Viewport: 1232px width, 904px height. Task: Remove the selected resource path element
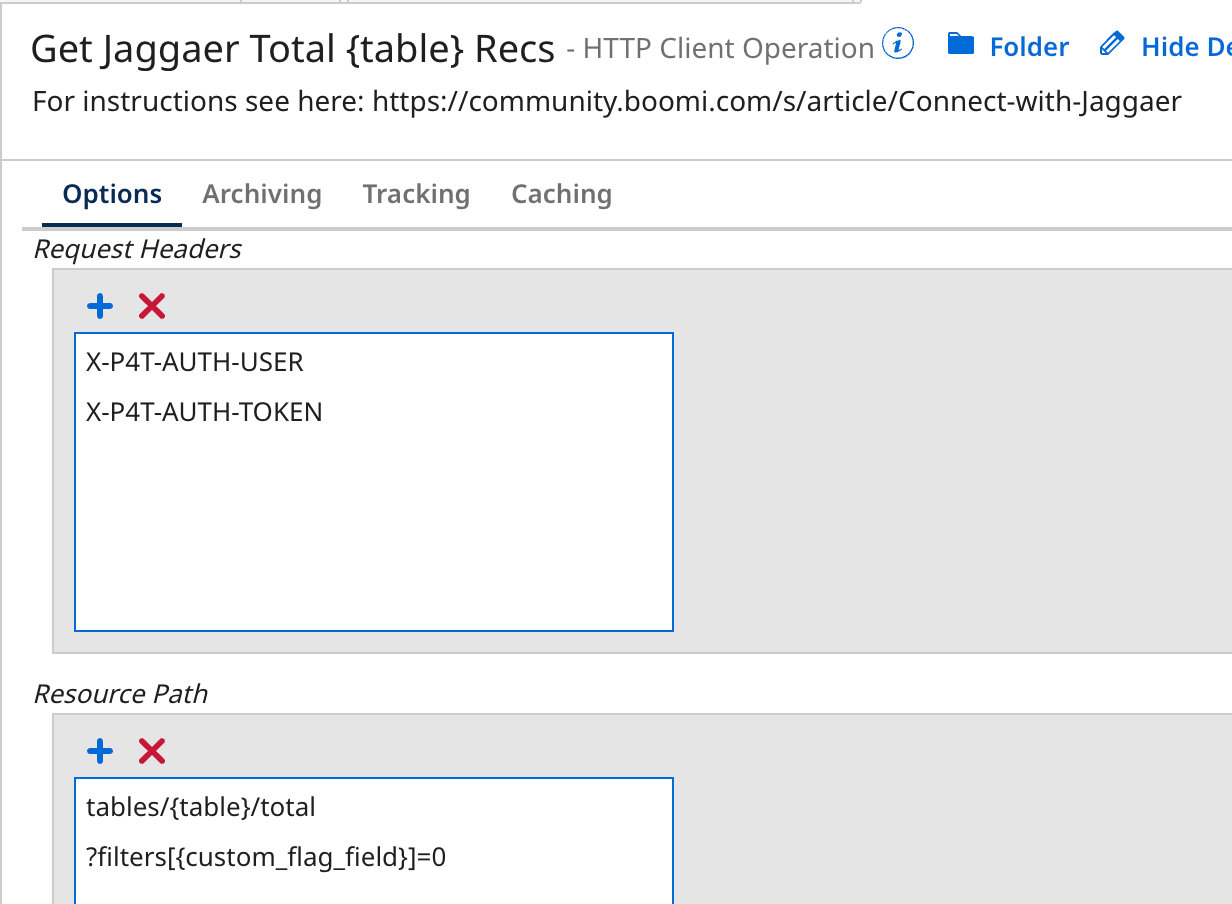pos(151,750)
